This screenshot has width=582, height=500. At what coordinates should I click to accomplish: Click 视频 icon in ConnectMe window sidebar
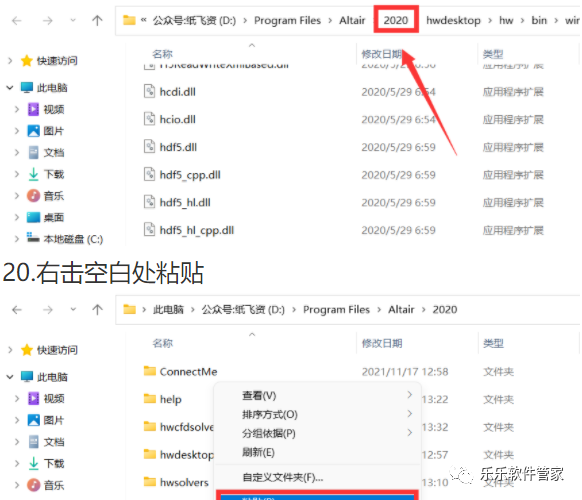[x=33, y=398]
